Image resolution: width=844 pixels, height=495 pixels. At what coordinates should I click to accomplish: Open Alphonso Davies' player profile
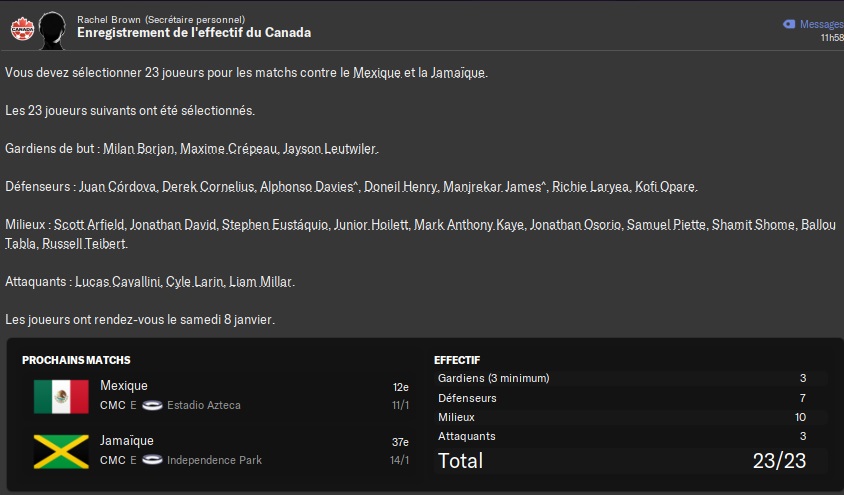307,187
